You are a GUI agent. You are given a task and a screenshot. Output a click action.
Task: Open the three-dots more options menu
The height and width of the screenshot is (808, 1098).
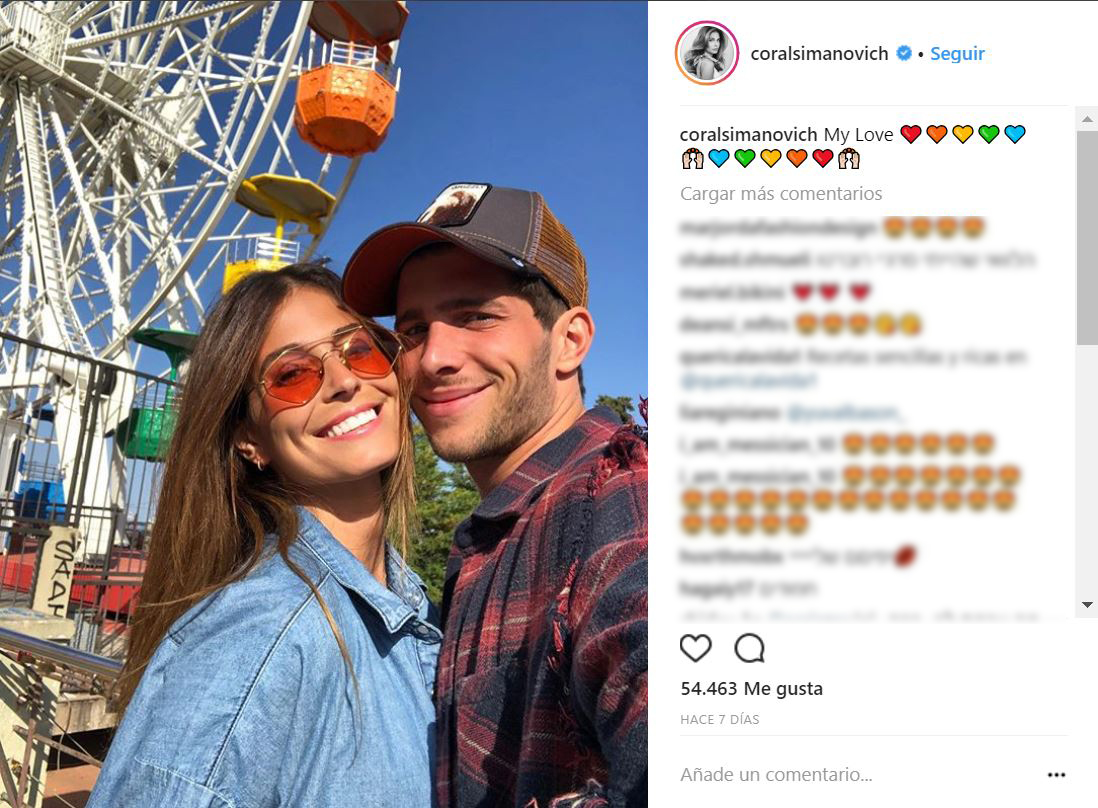click(1056, 774)
